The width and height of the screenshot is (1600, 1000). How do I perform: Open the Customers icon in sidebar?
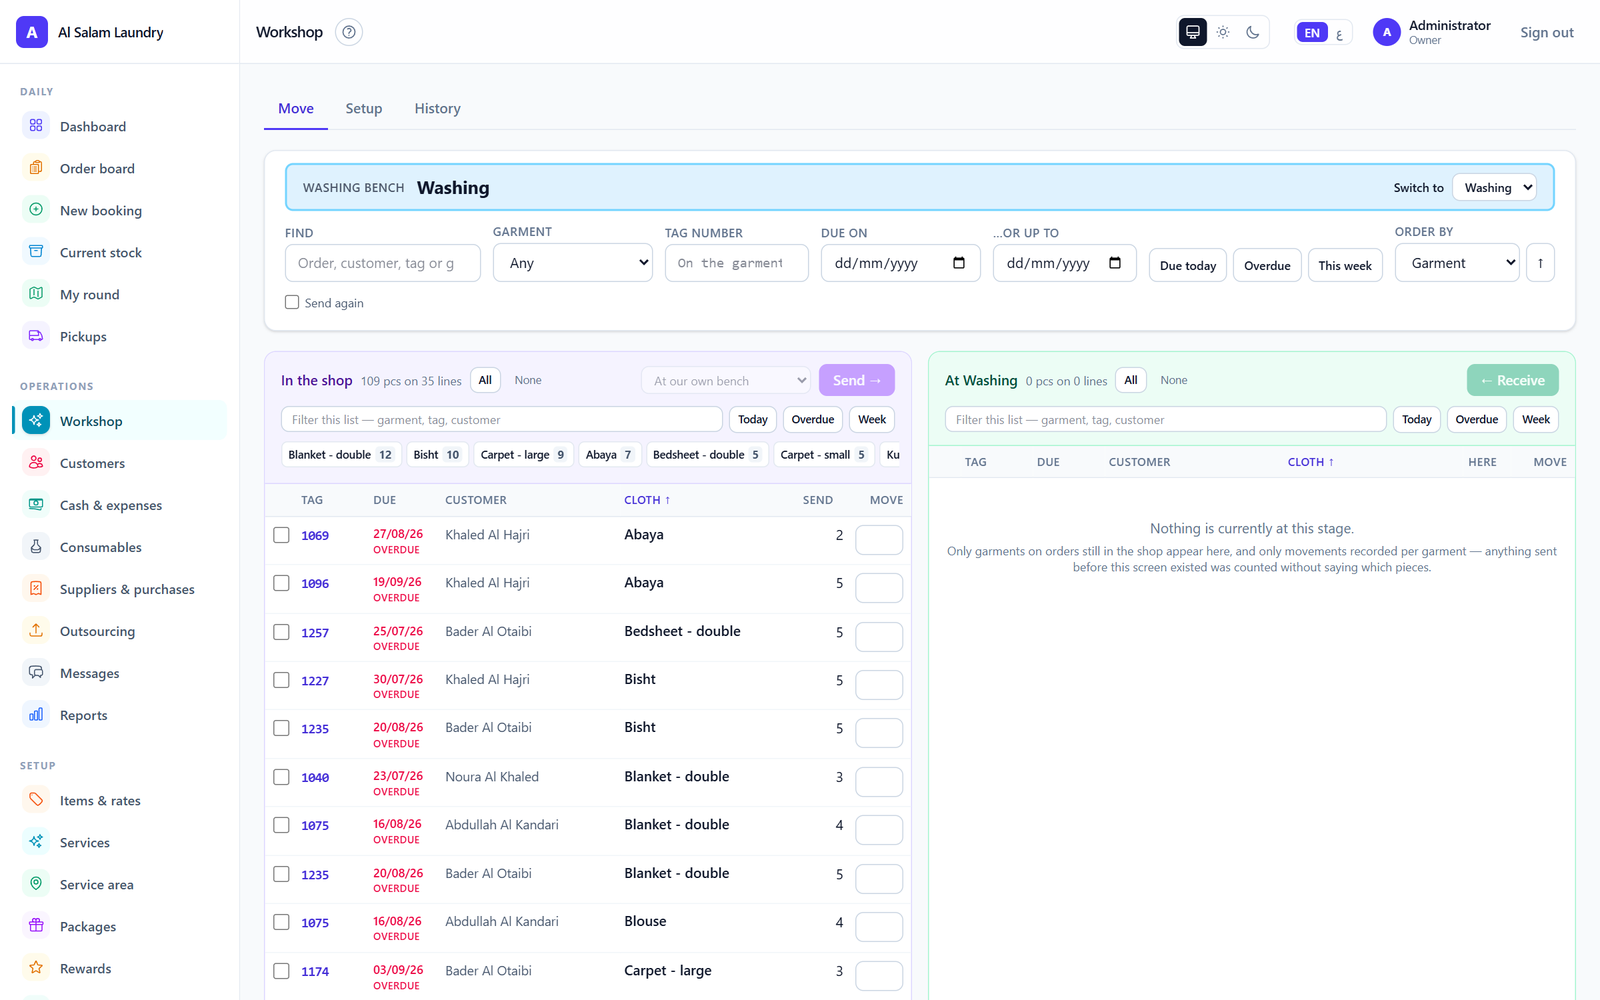[36, 463]
